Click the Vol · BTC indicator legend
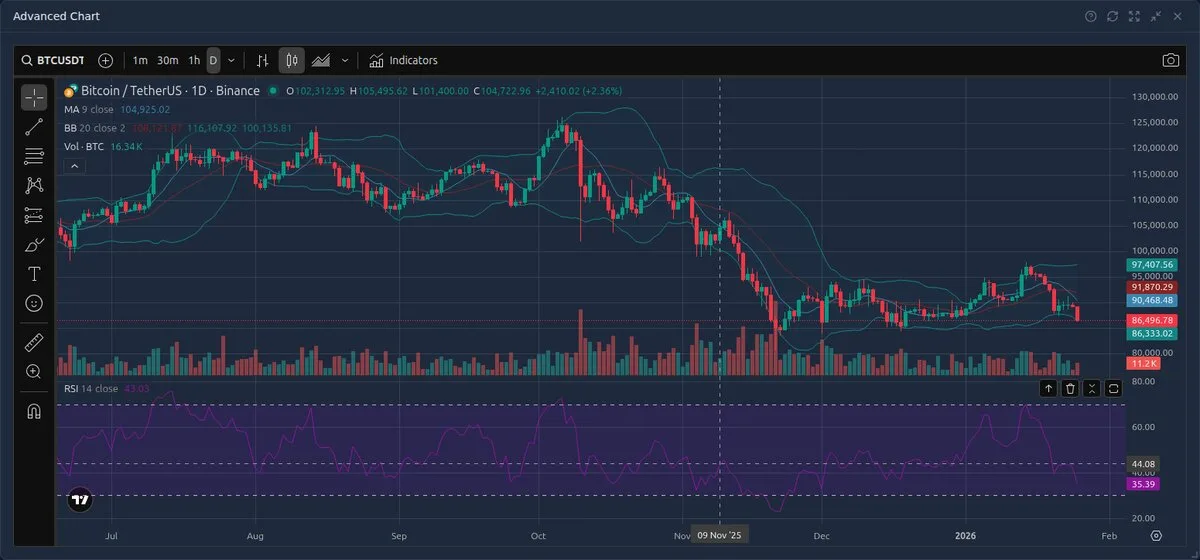The height and width of the screenshot is (560, 1200). click(85, 146)
